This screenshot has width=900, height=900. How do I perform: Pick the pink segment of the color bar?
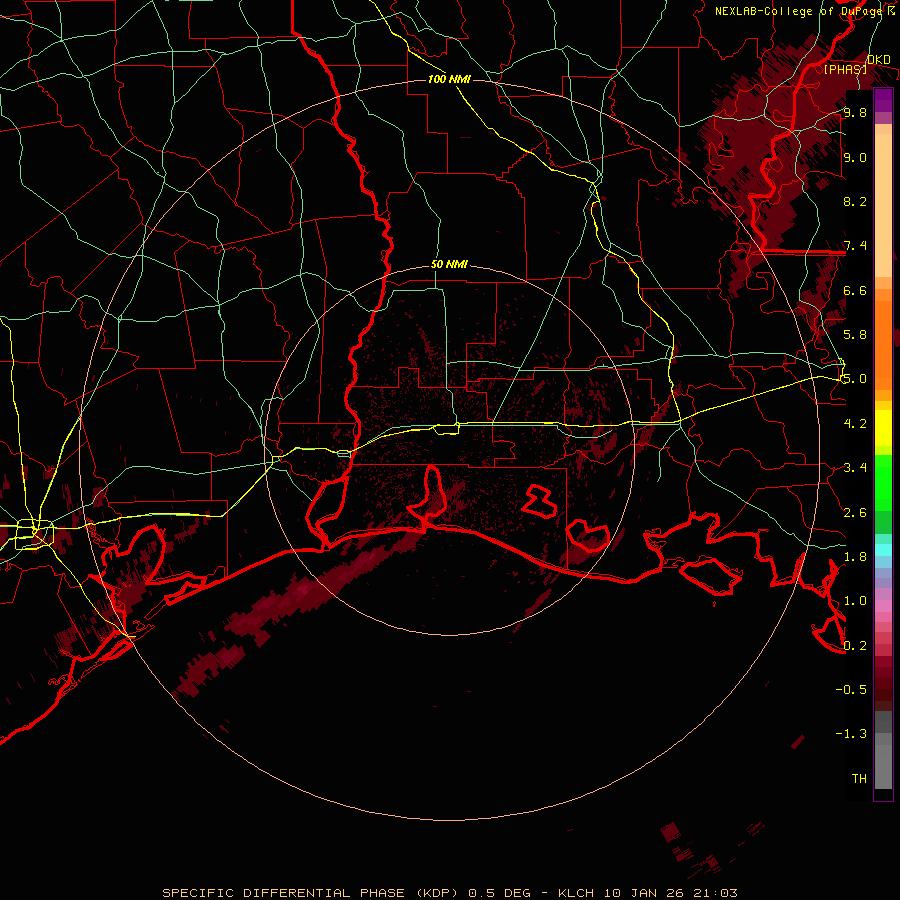pyautogui.click(x=883, y=606)
